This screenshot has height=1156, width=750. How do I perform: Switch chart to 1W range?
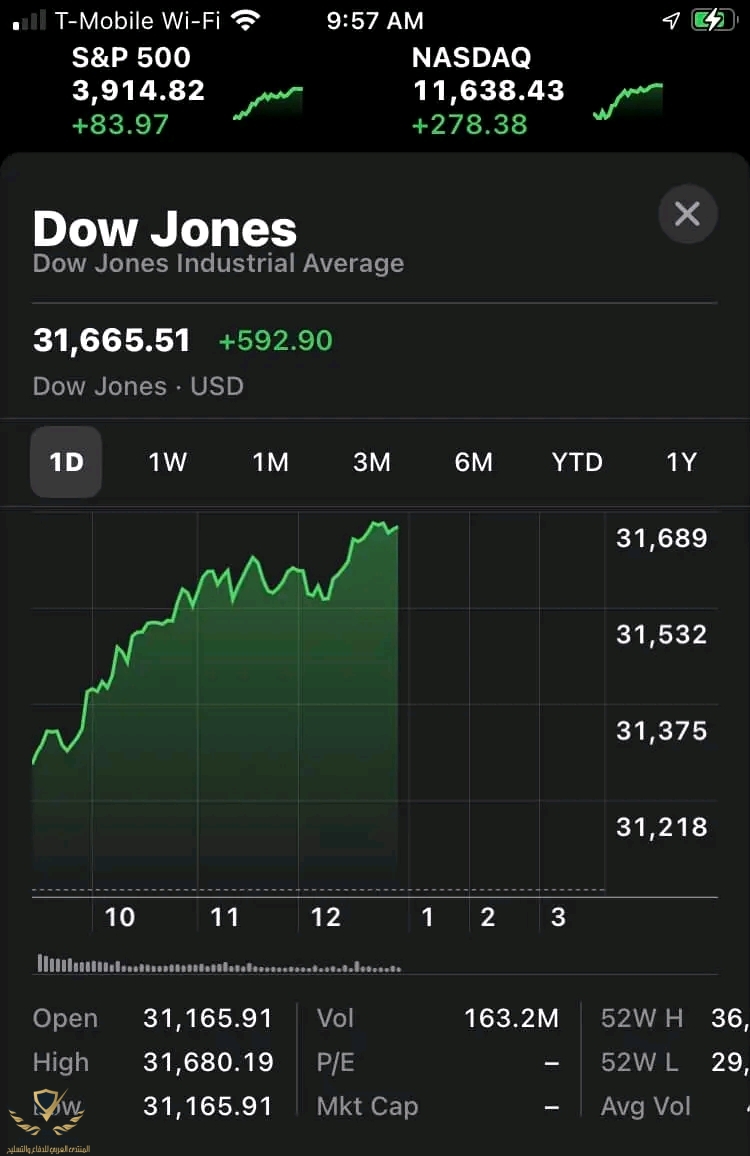pyautogui.click(x=168, y=462)
